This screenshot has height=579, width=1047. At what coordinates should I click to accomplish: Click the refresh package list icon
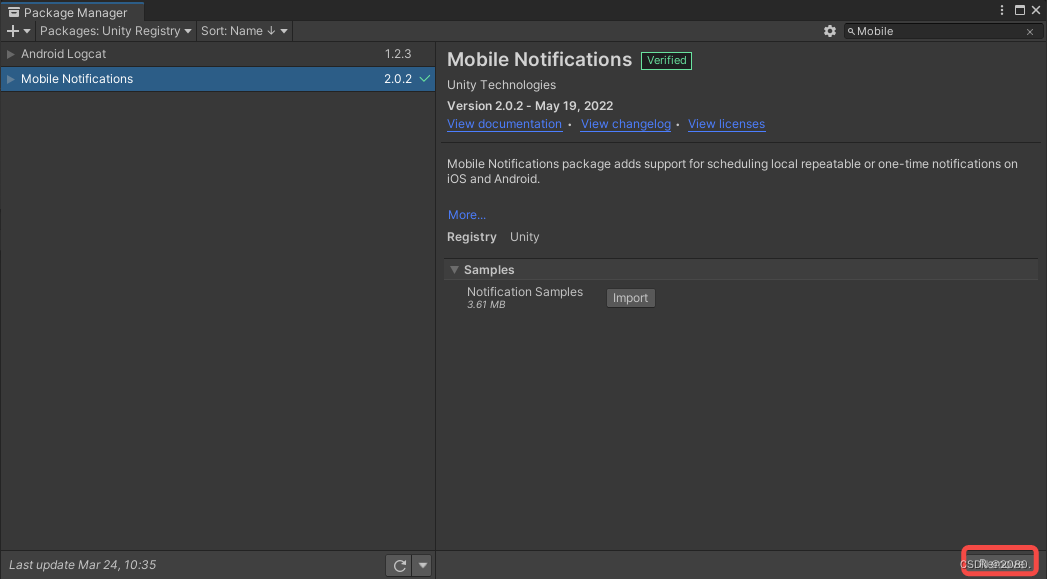399,566
